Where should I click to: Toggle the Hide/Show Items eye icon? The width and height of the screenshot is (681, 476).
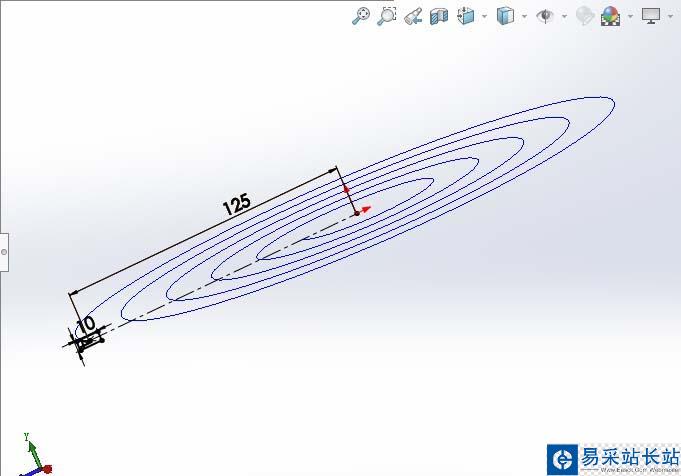[545, 16]
